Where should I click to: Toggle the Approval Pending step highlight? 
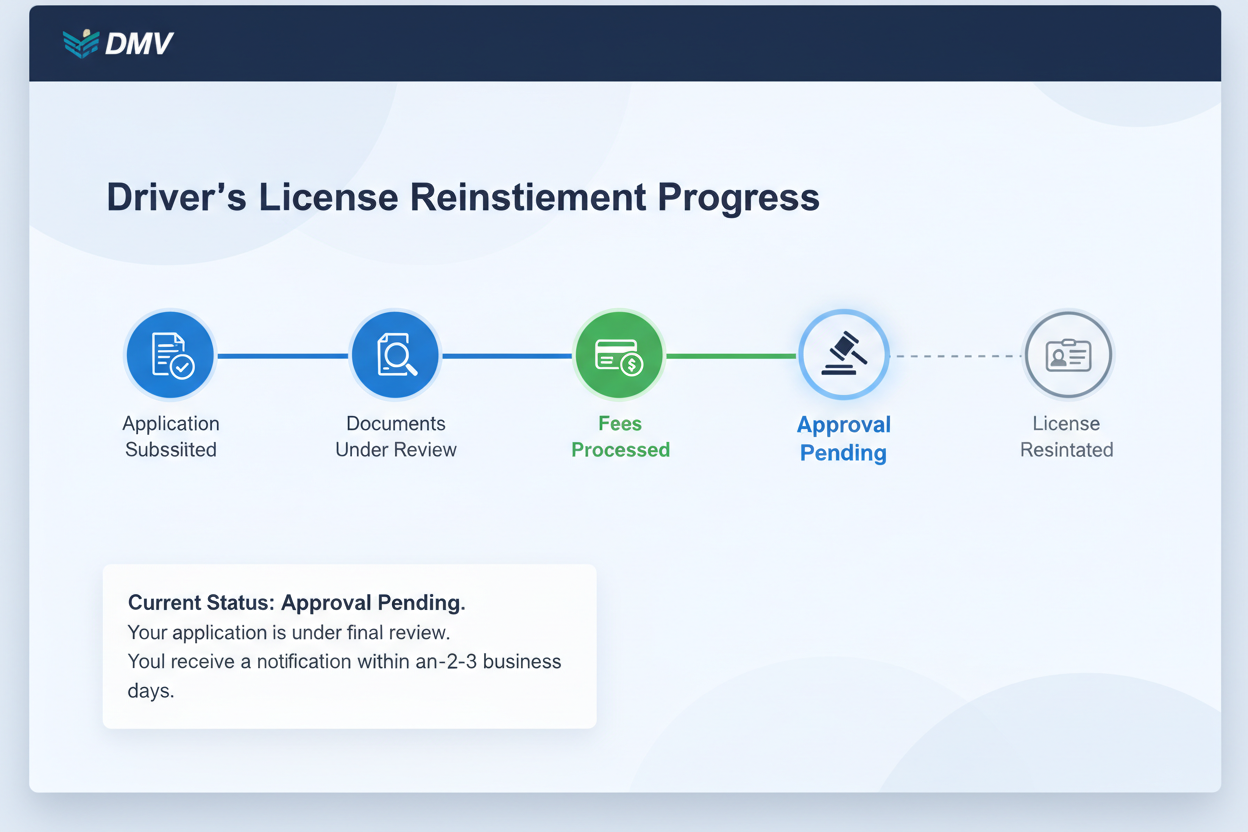click(843, 354)
